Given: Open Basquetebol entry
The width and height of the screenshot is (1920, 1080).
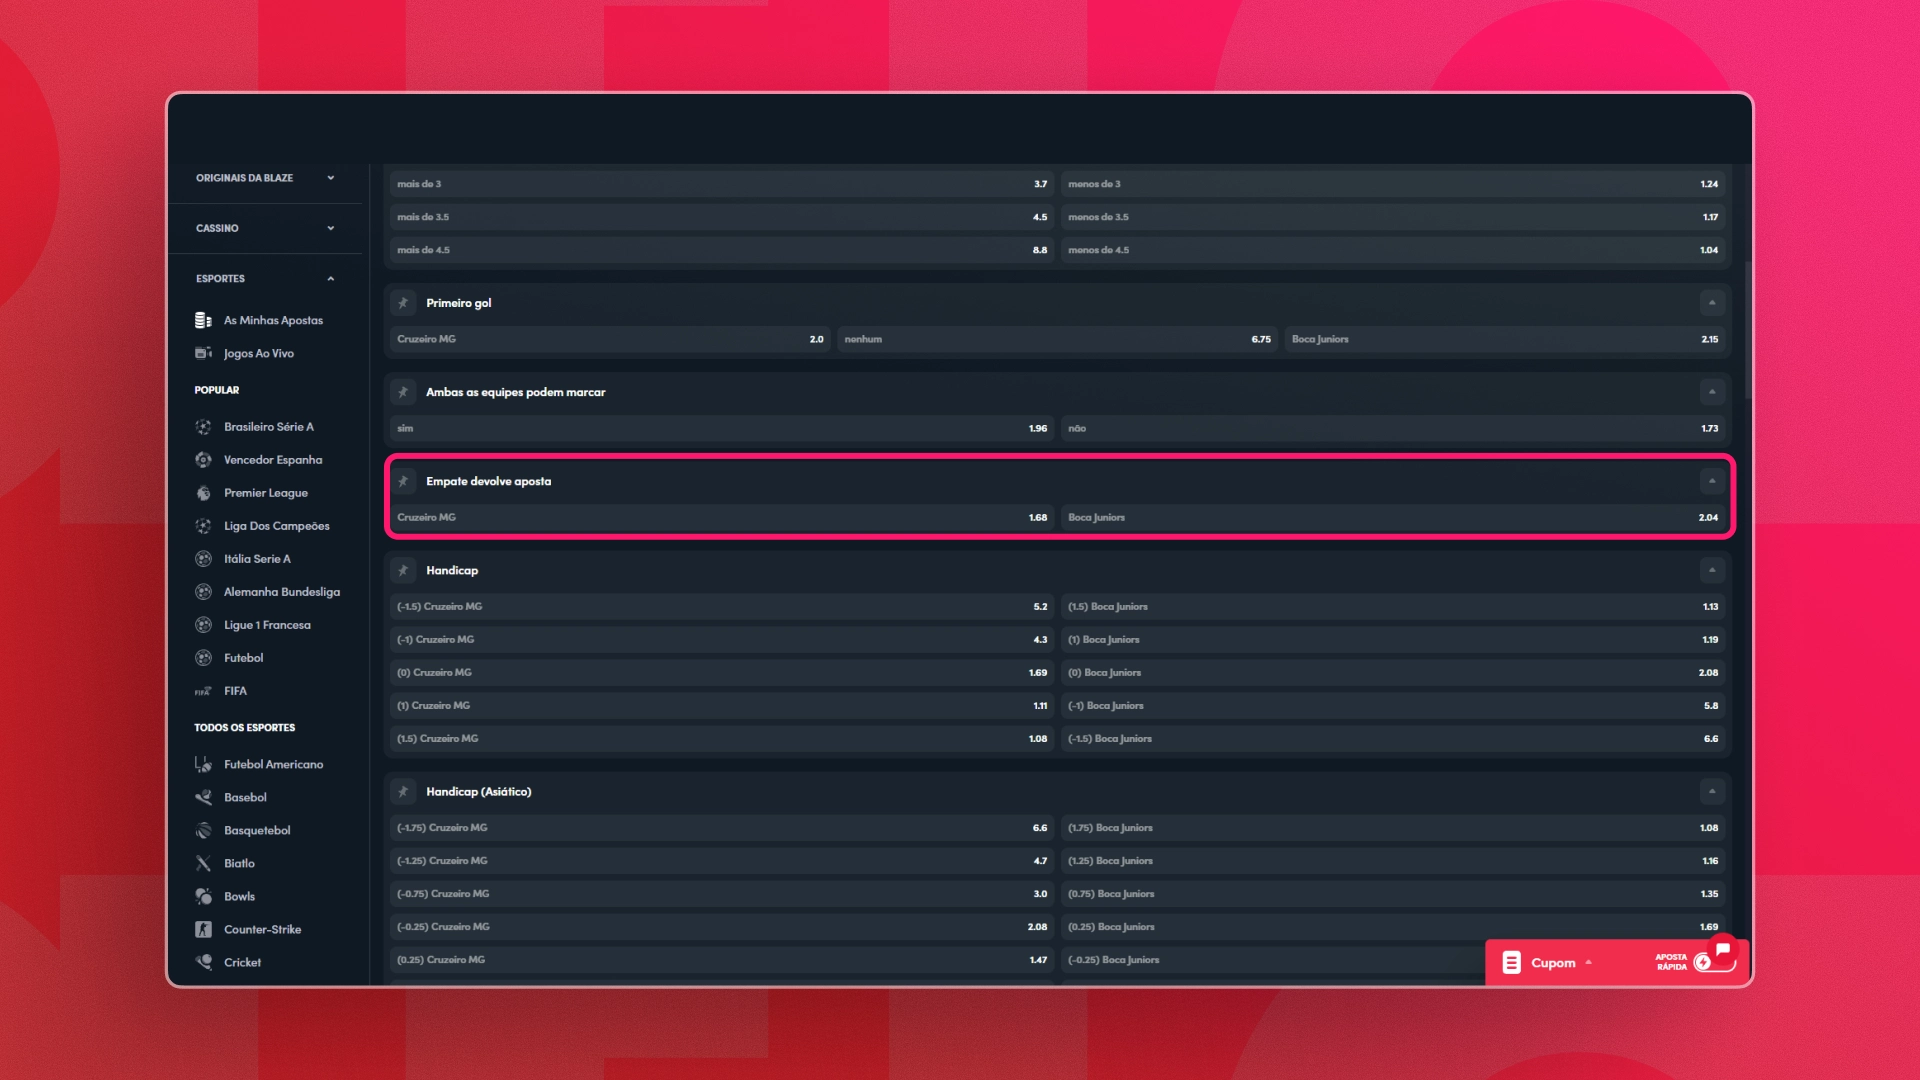Looking at the screenshot, I should [x=257, y=830].
